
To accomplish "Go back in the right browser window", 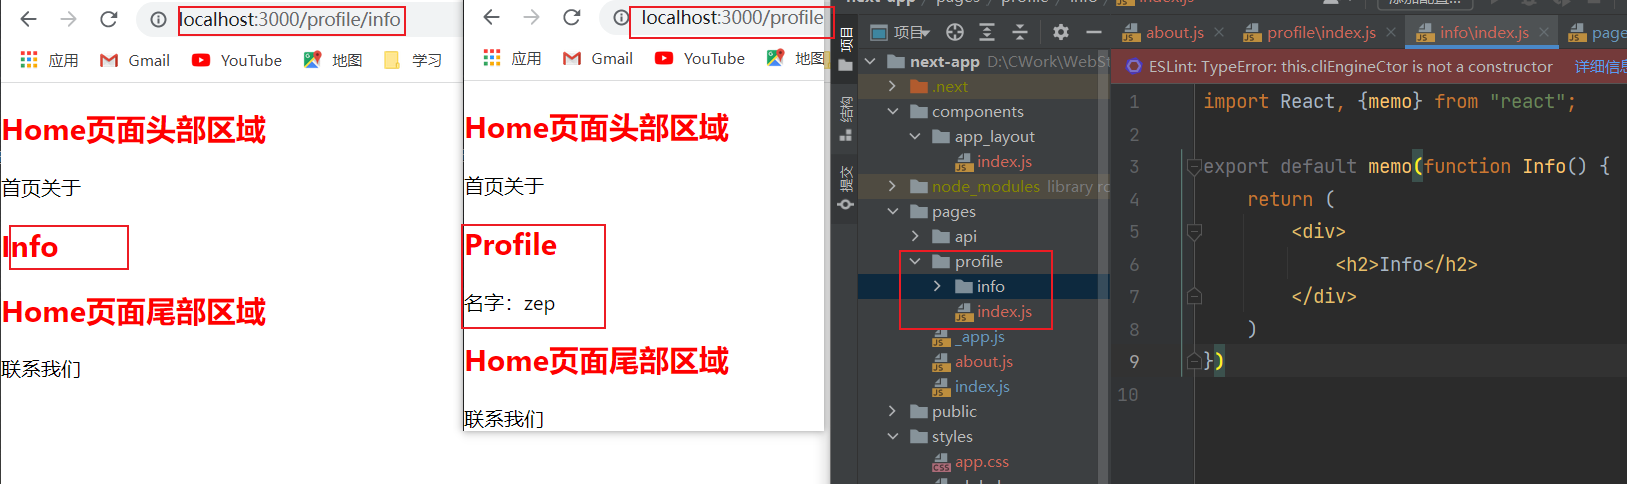I will click(491, 17).
